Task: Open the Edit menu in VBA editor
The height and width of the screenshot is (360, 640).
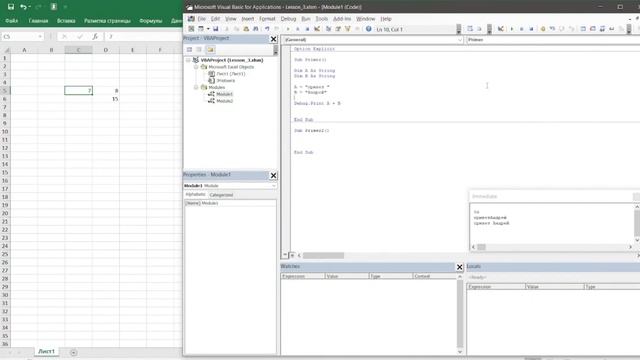Action: [216, 19]
